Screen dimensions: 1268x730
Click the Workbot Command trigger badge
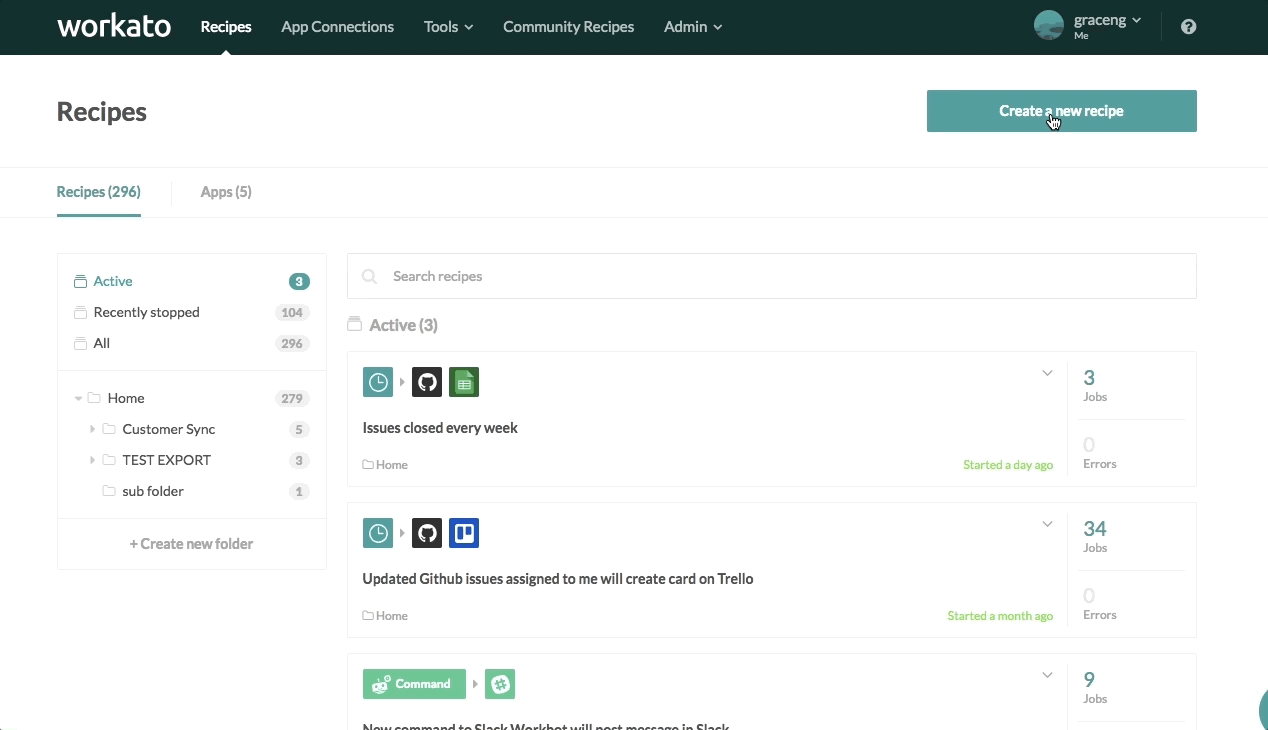click(414, 684)
